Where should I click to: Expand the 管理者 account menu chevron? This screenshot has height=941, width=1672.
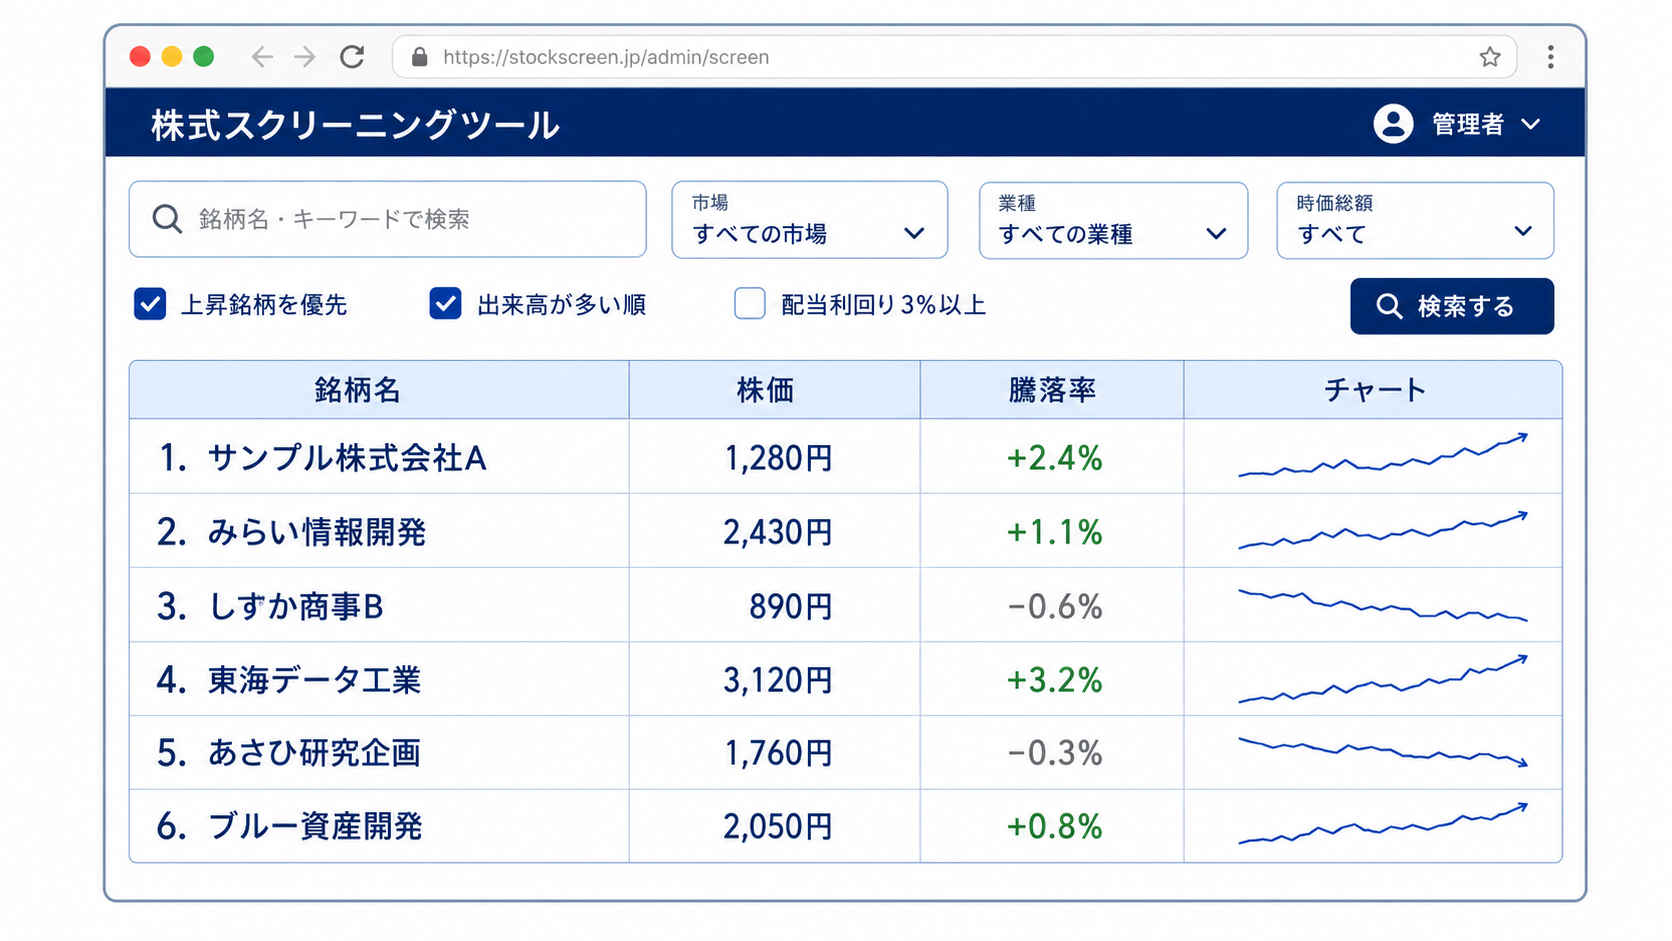point(1531,125)
